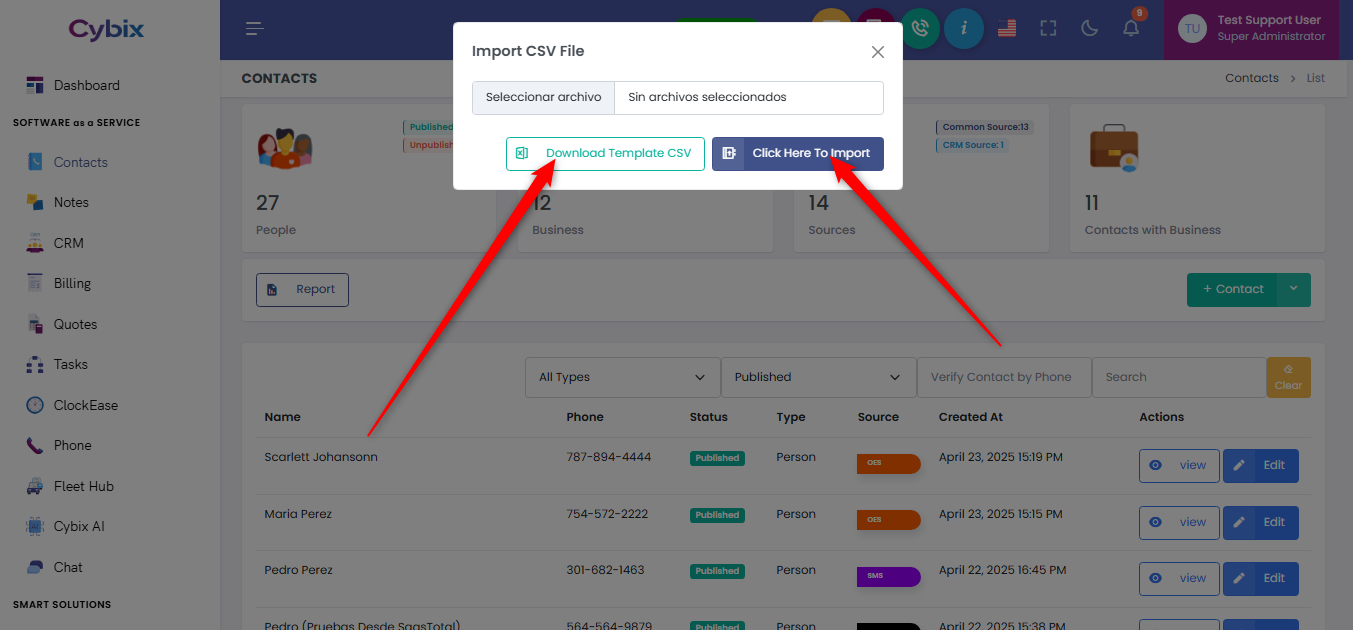
Task: Click Here To Import button
Action: [798, 154]
